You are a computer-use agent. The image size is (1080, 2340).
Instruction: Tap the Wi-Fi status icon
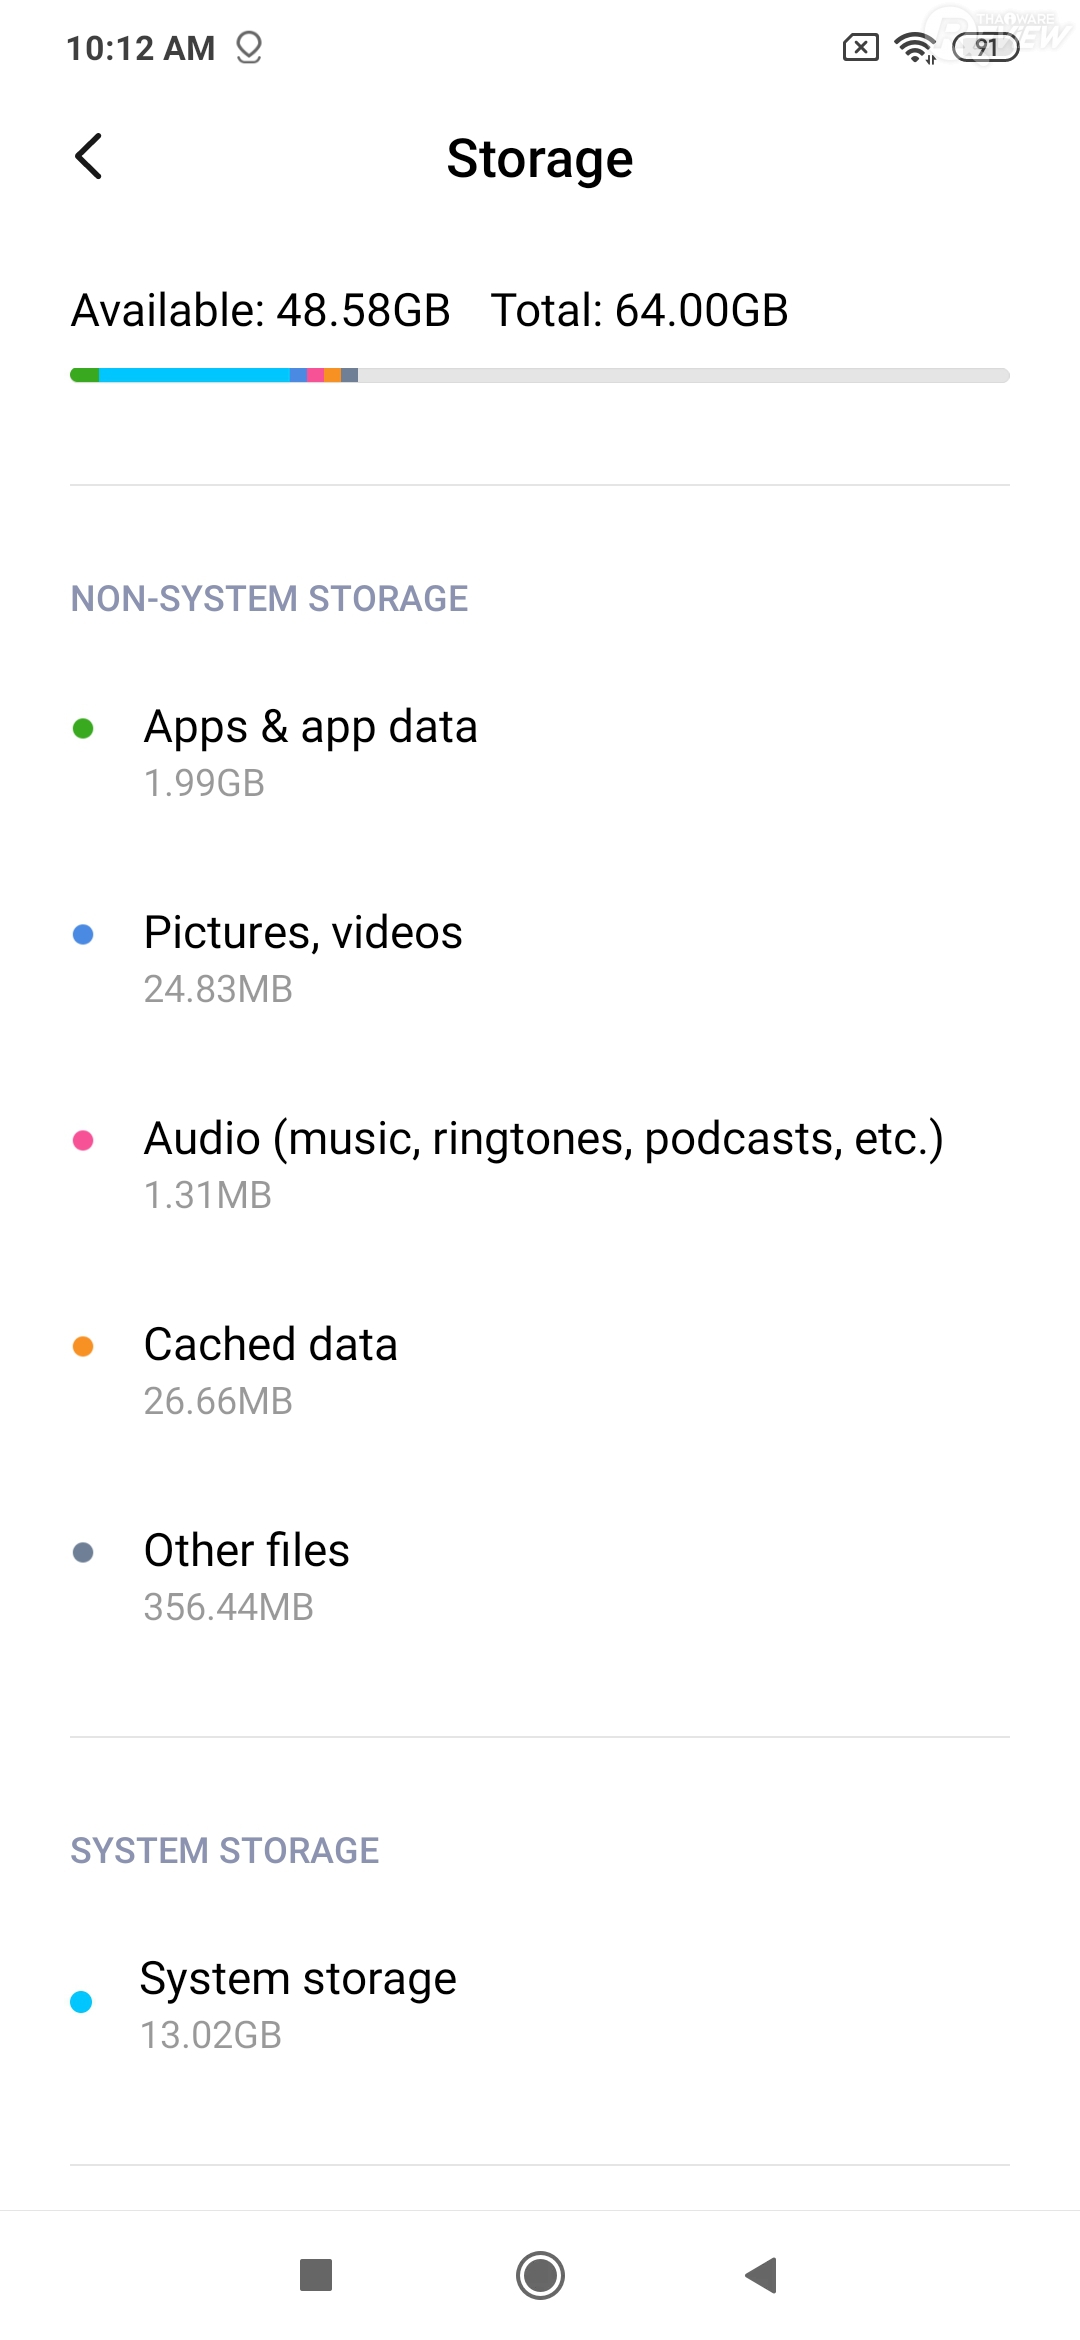(915, 47)
